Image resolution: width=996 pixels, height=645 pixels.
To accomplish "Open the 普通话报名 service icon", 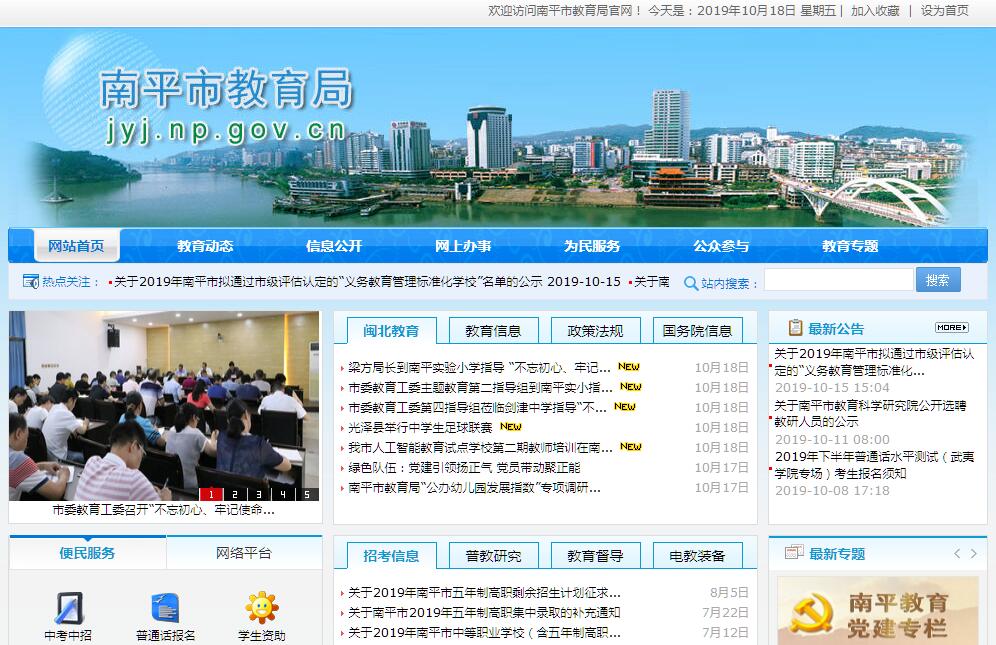I will (165, 608).
